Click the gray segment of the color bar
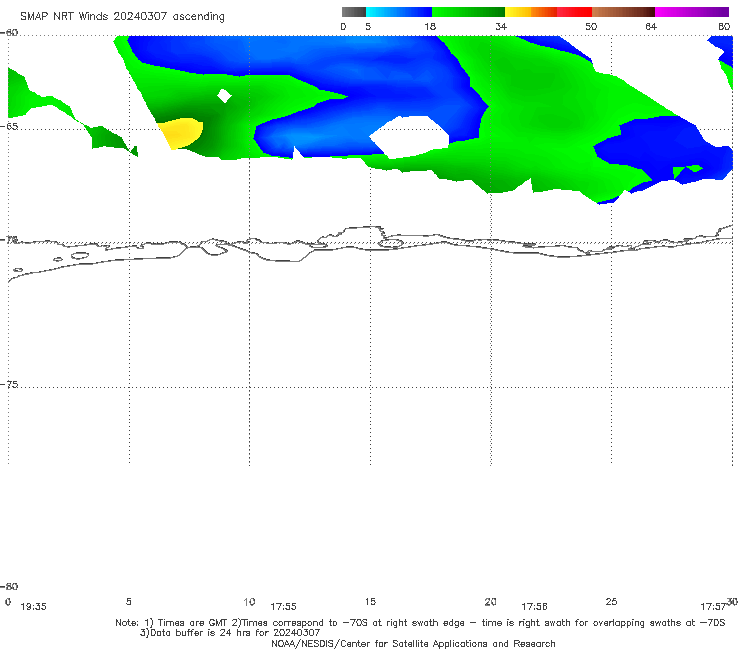This screenshot has height=650, width=740. click(354, 12)
